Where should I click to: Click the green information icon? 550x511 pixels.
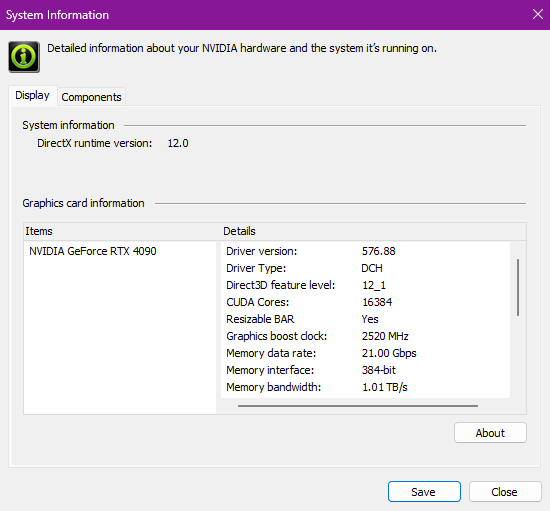(x=24, y=57)
